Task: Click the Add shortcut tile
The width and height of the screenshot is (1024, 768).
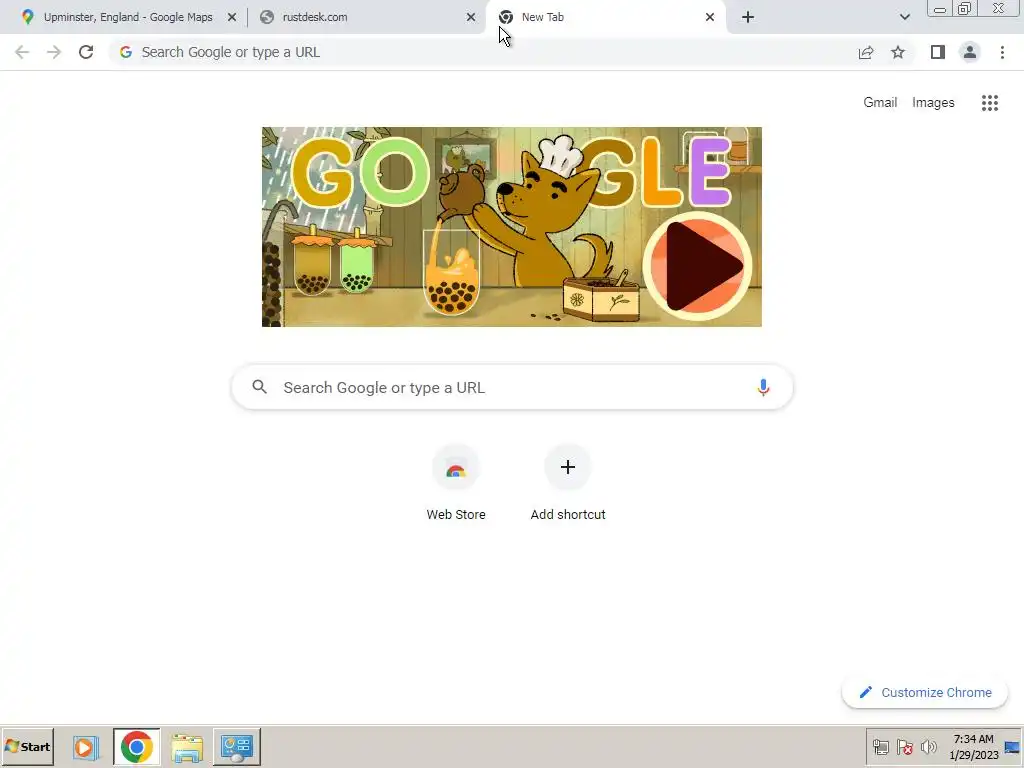Action: pyautogui.click(x=568, y=483)
